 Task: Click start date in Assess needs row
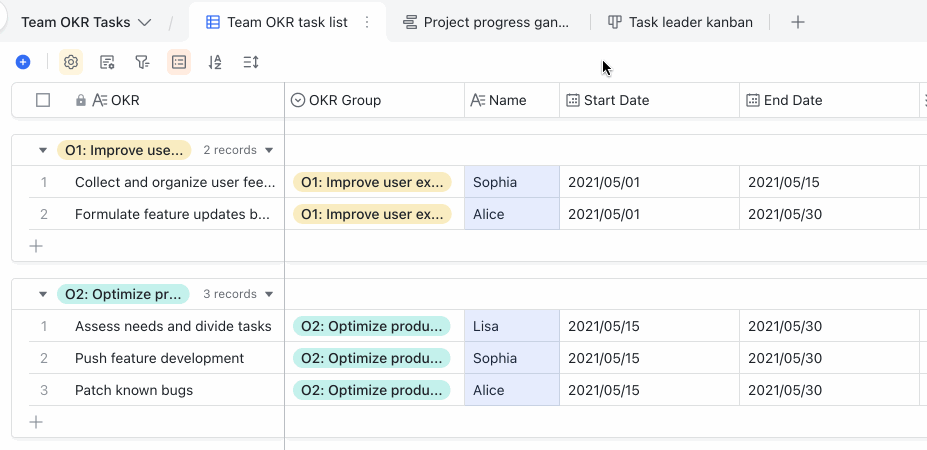tap(650, 326)
